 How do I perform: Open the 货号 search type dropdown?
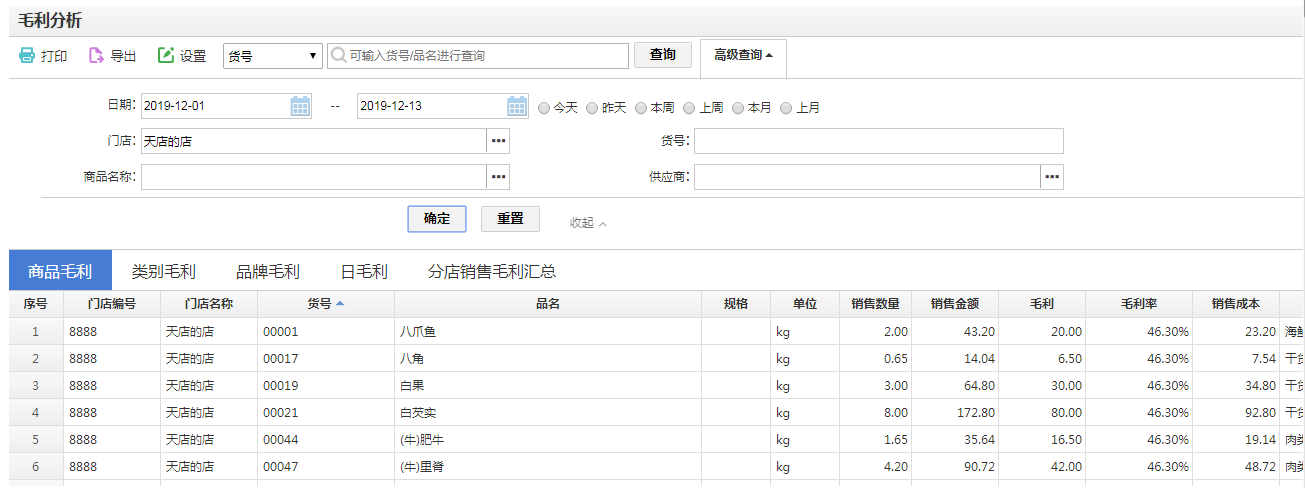click(272, 56)
